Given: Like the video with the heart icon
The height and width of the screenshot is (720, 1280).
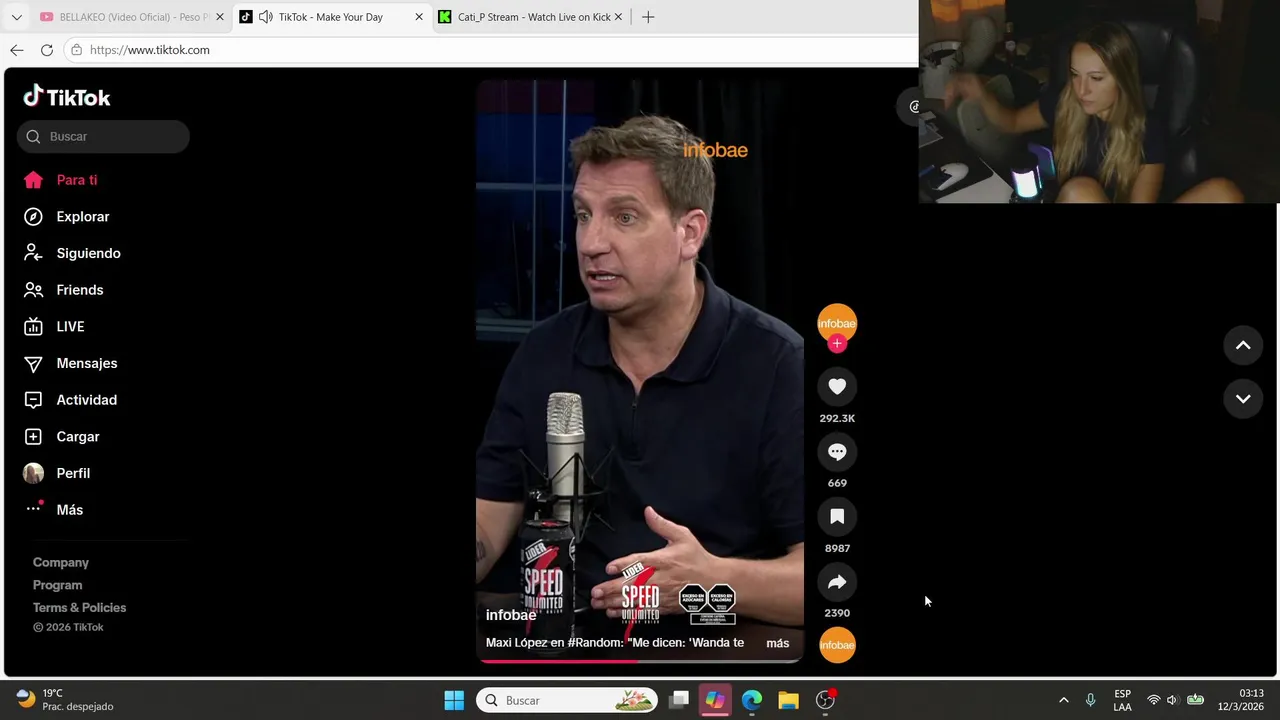Looking at the screenshot, I should click(x=837, y=387).
